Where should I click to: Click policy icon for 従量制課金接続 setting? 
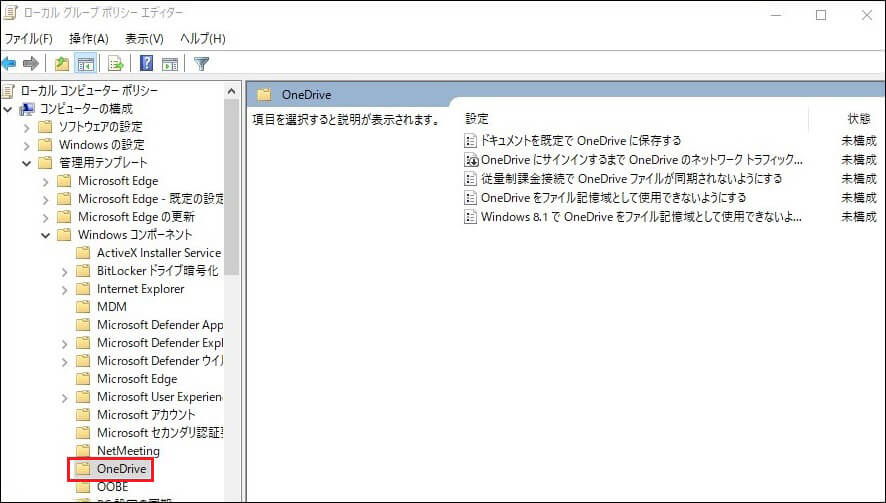pos(470,179)
